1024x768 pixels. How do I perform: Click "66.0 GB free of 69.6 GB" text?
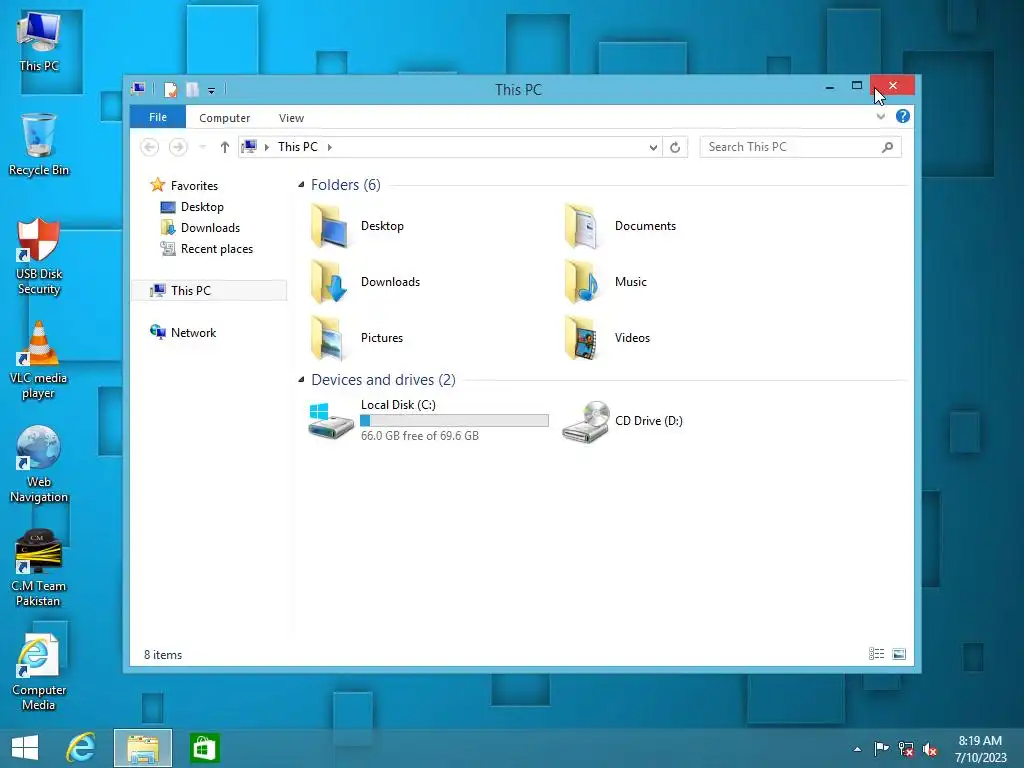(420, 436)
